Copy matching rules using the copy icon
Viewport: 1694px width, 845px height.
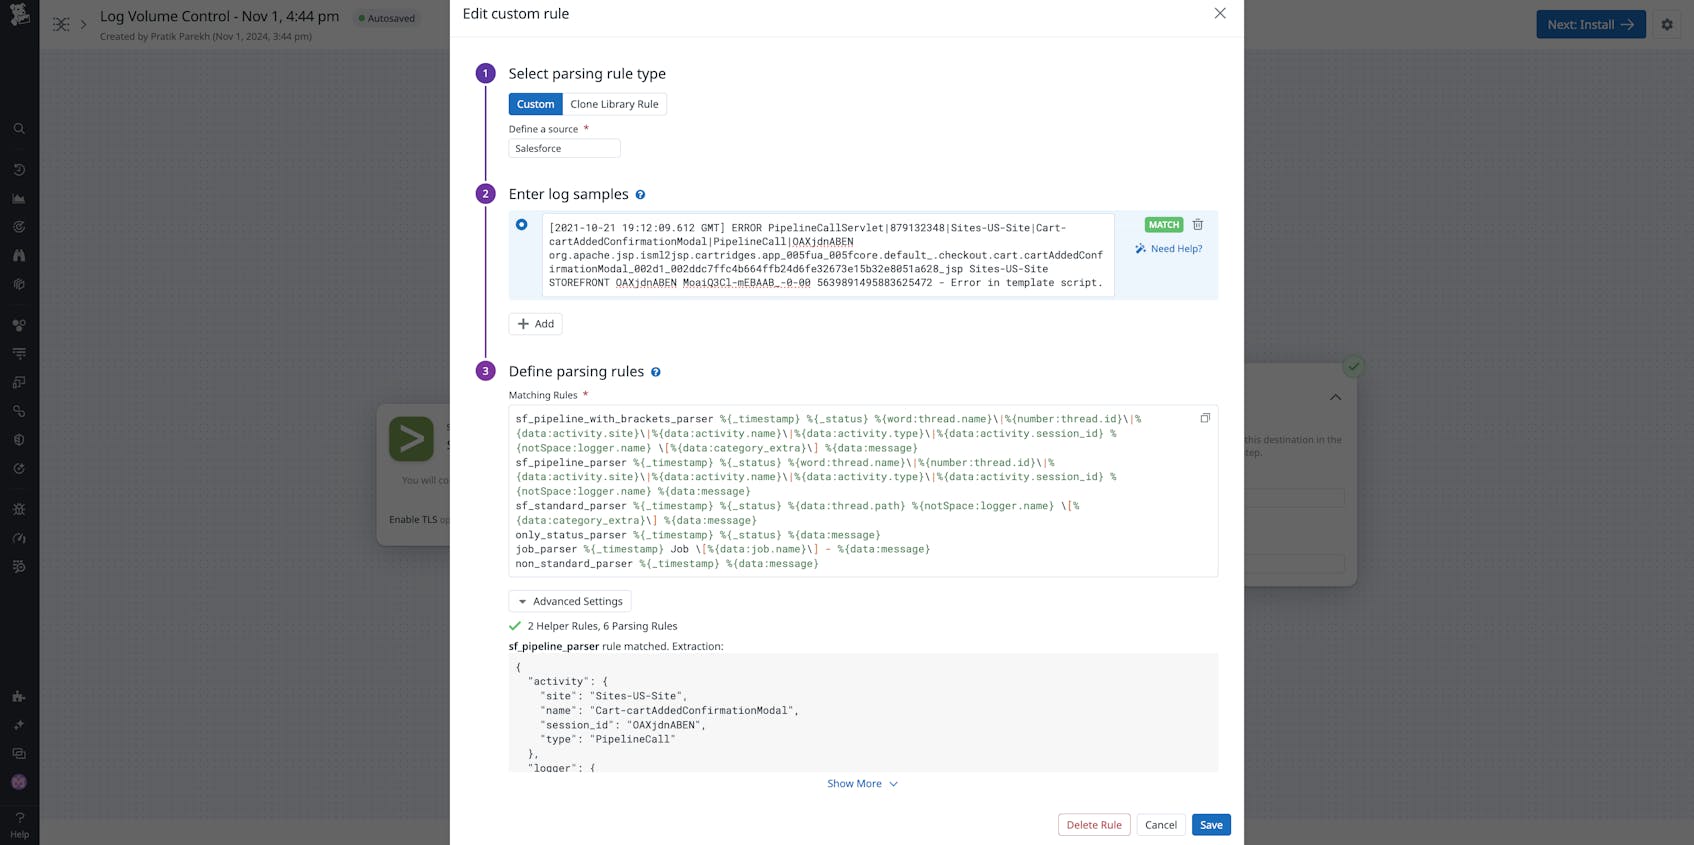pyautogui.click(x=1205, y=418)
